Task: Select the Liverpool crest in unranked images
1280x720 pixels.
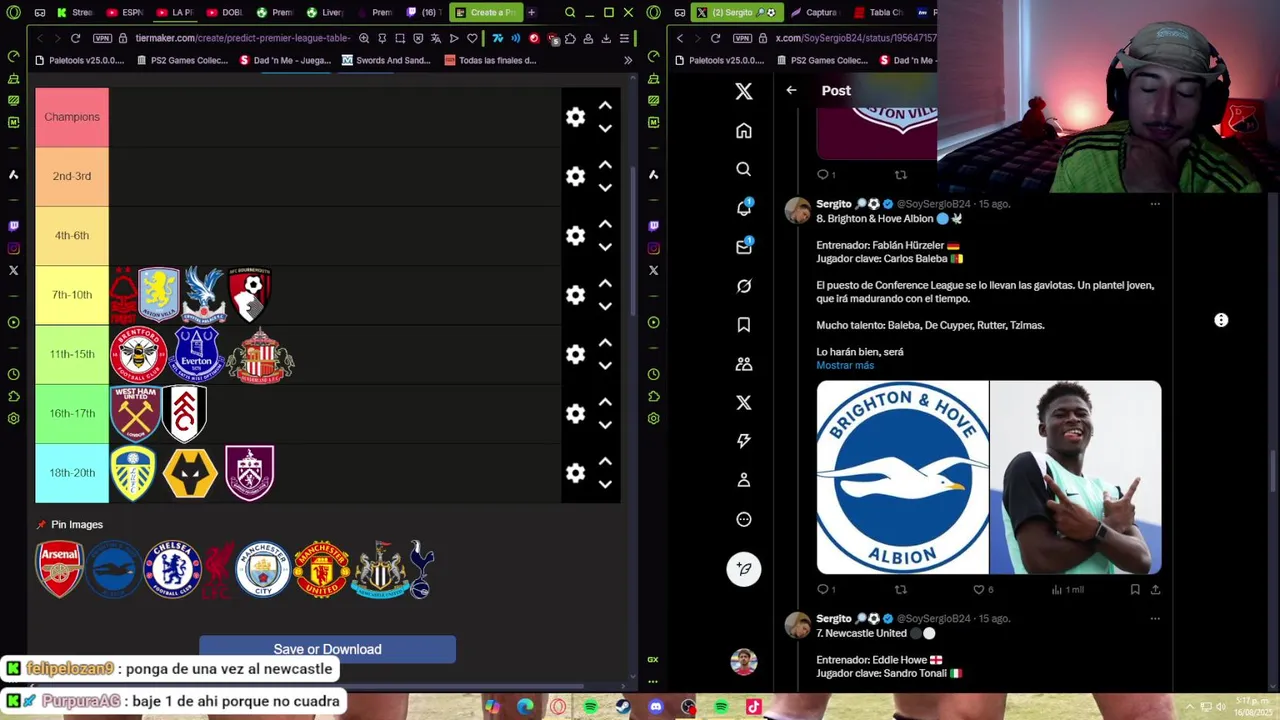Action: tap(218, 569)
